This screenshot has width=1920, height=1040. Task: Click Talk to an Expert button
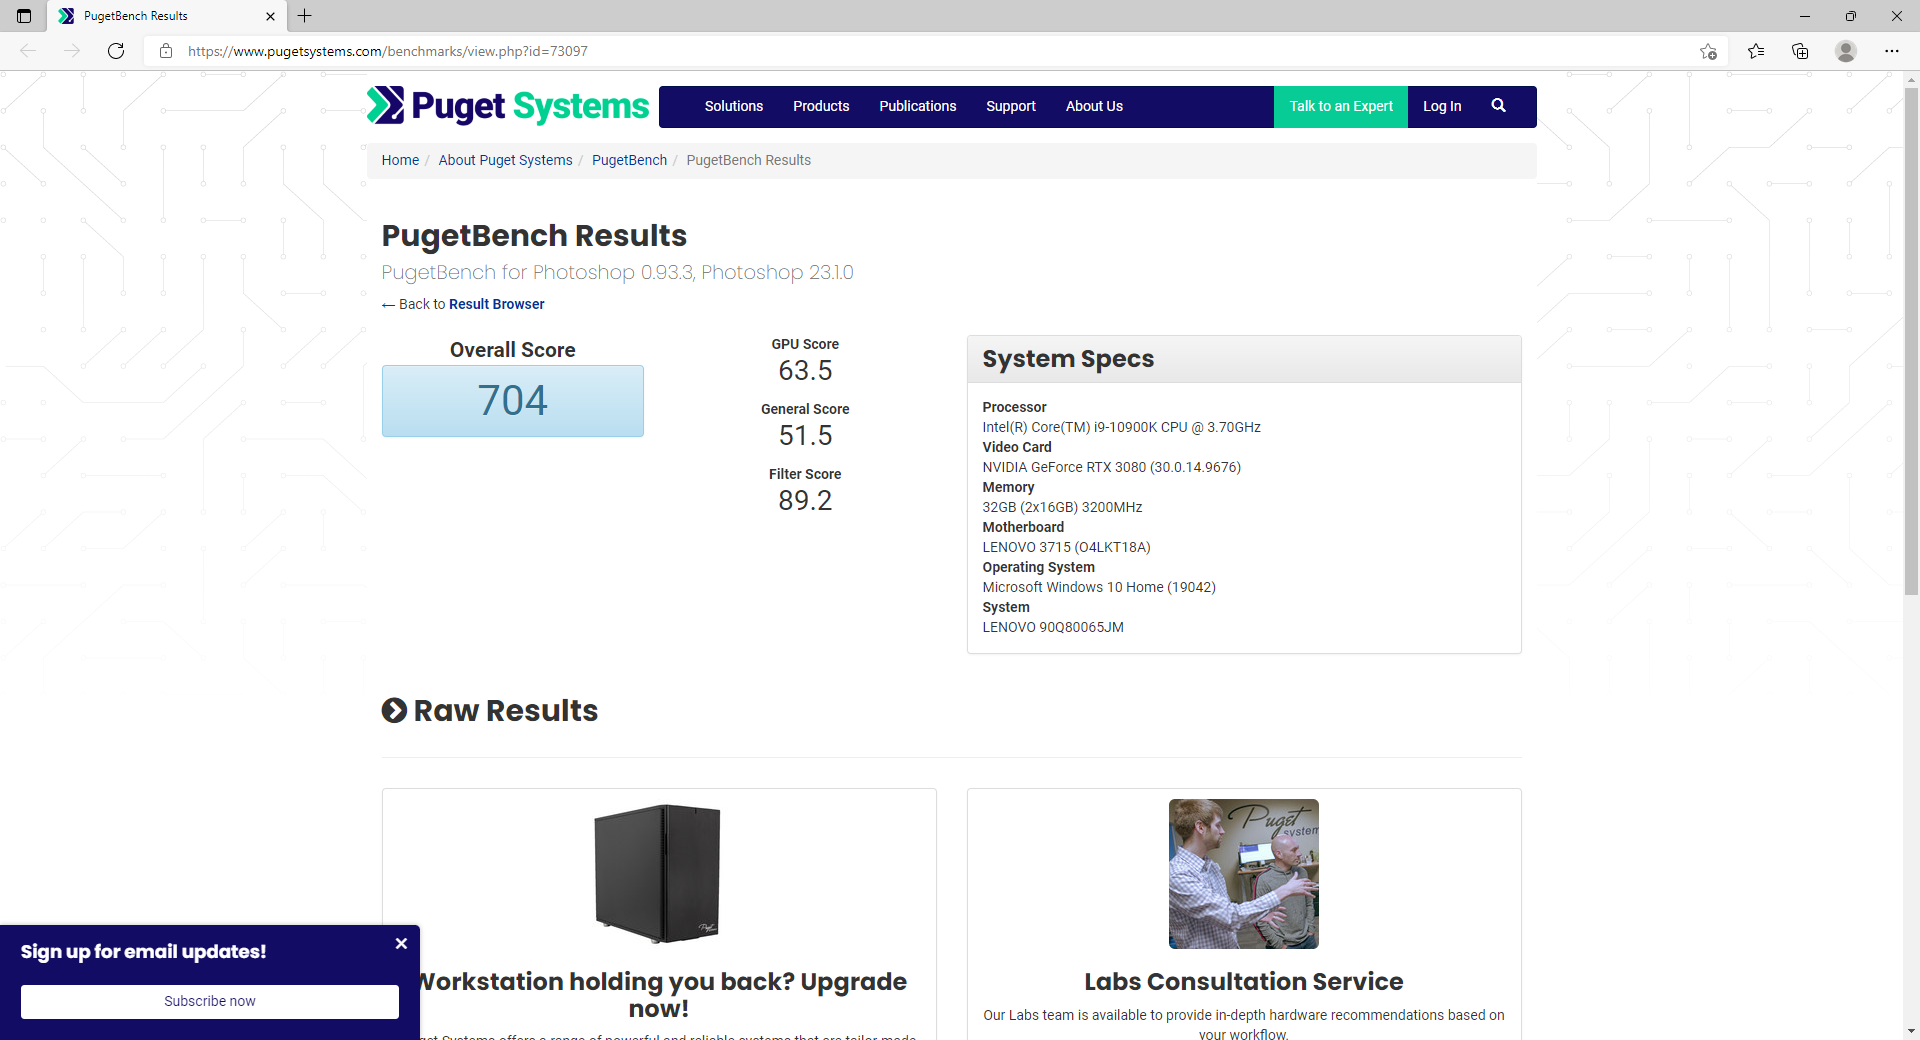pyautogui.click(x=1341, y=106)
